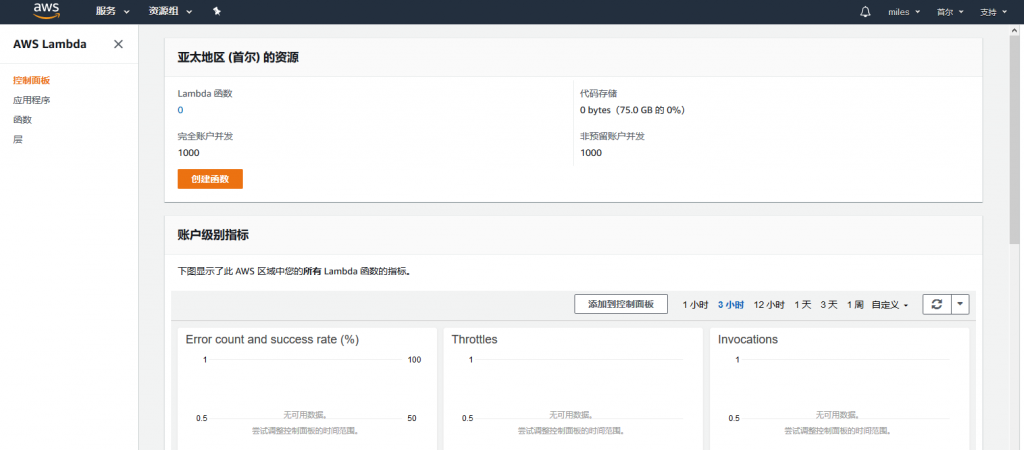
Task: Expand the 服务 services menu
Action: click(112, 12)
